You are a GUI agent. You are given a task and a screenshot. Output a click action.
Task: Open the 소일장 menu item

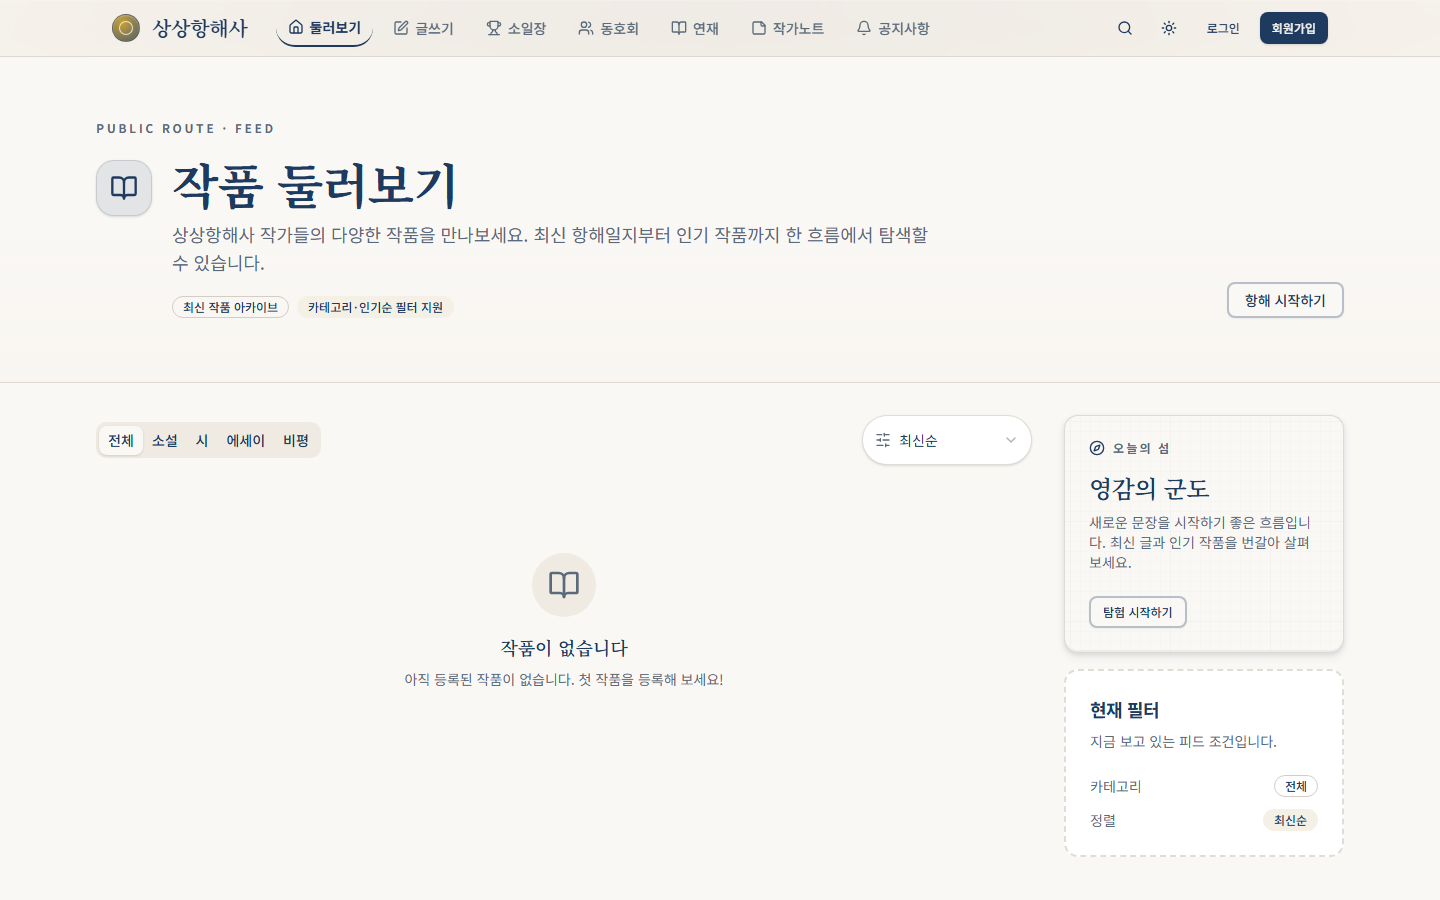point(516,28)
